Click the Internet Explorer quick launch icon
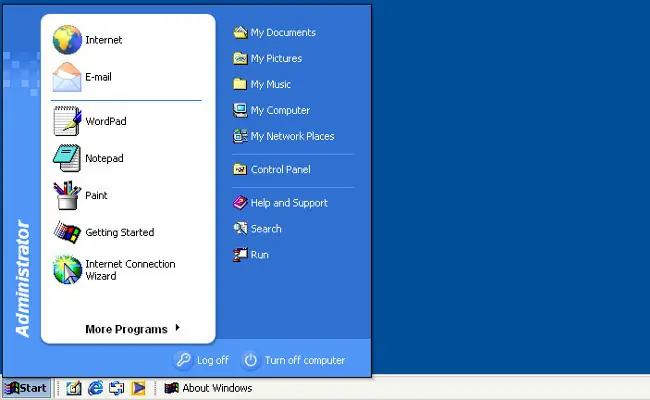Screen dimensions: 650x400 coord(96,388)
